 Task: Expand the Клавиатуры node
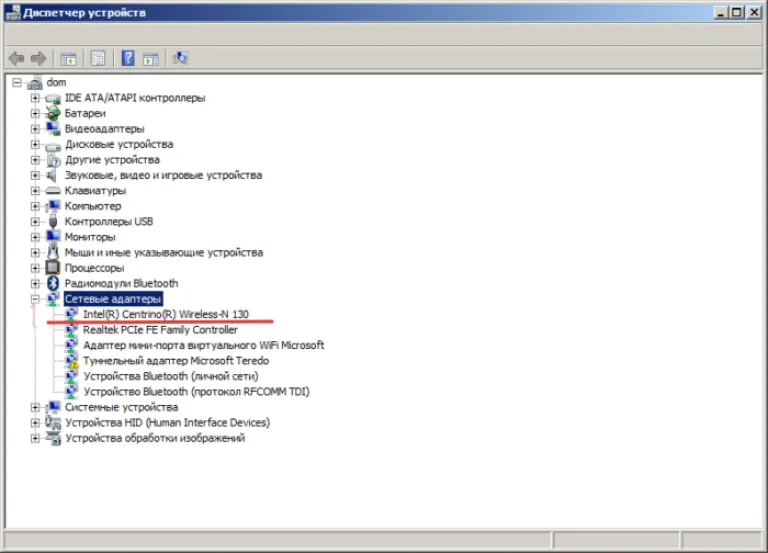[35, 191]
